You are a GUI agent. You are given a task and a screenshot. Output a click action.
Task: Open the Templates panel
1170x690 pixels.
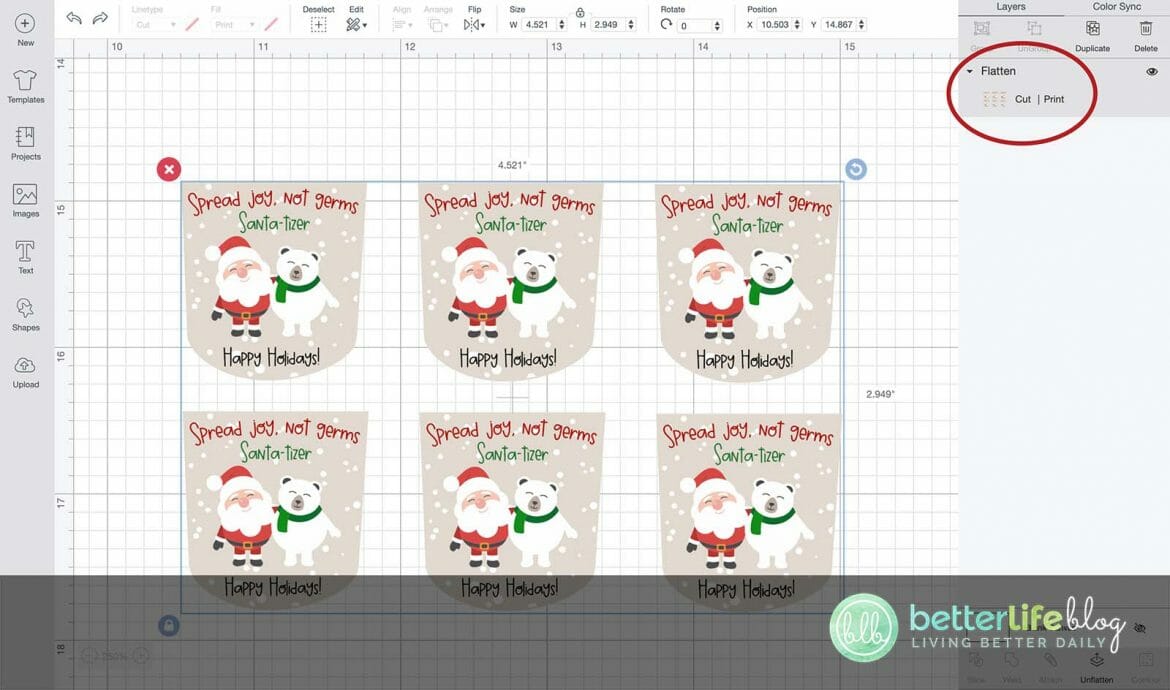click(x=24, y=86)
